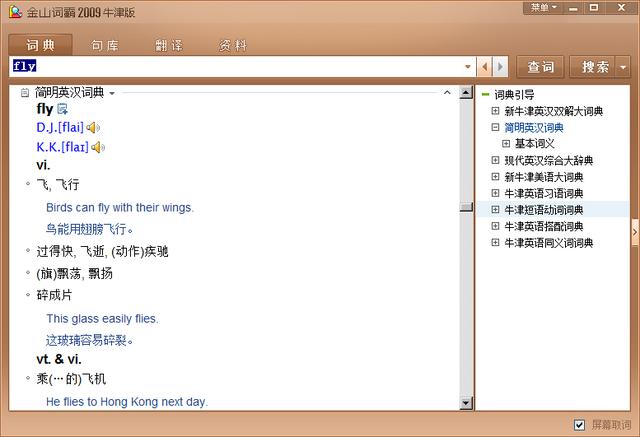Toggle 屏幕取词 checkbox
Image resolution: width=640 pixels, height=437 pixels.
(x=579, y=425)
